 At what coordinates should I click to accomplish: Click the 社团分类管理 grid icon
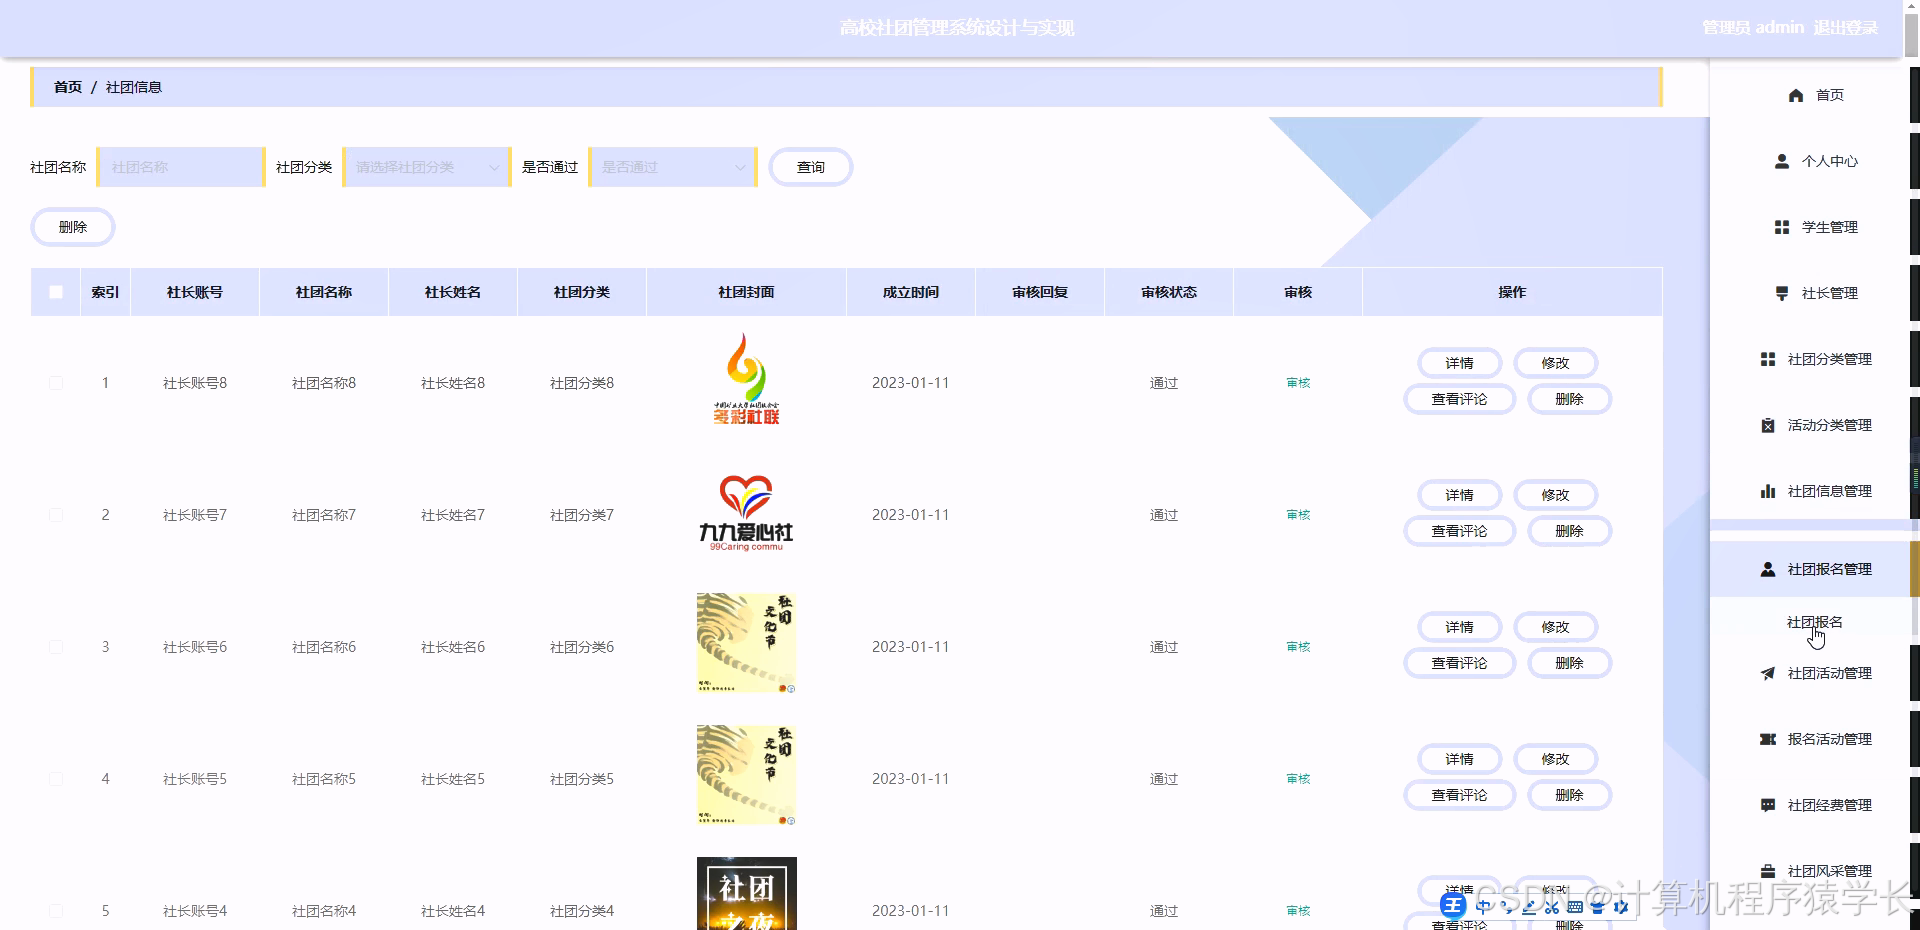[x=1768, y=359]
